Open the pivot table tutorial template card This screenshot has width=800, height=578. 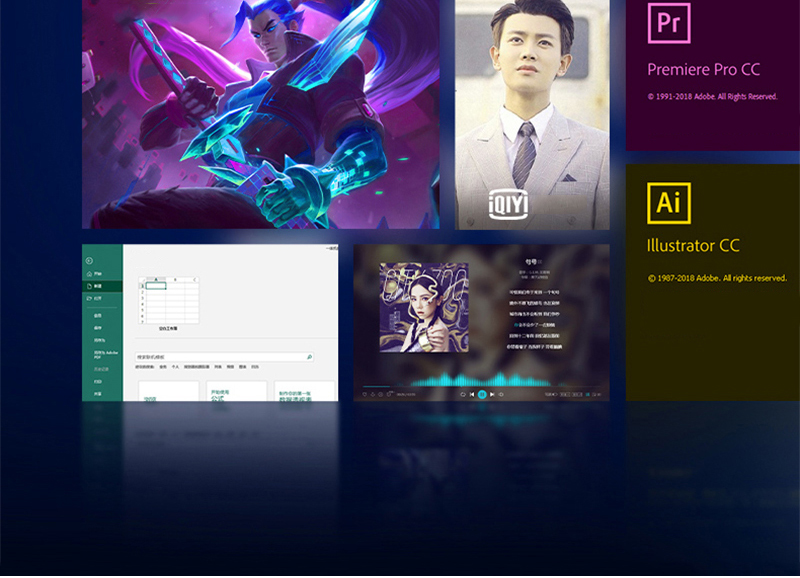click(304, 391)
